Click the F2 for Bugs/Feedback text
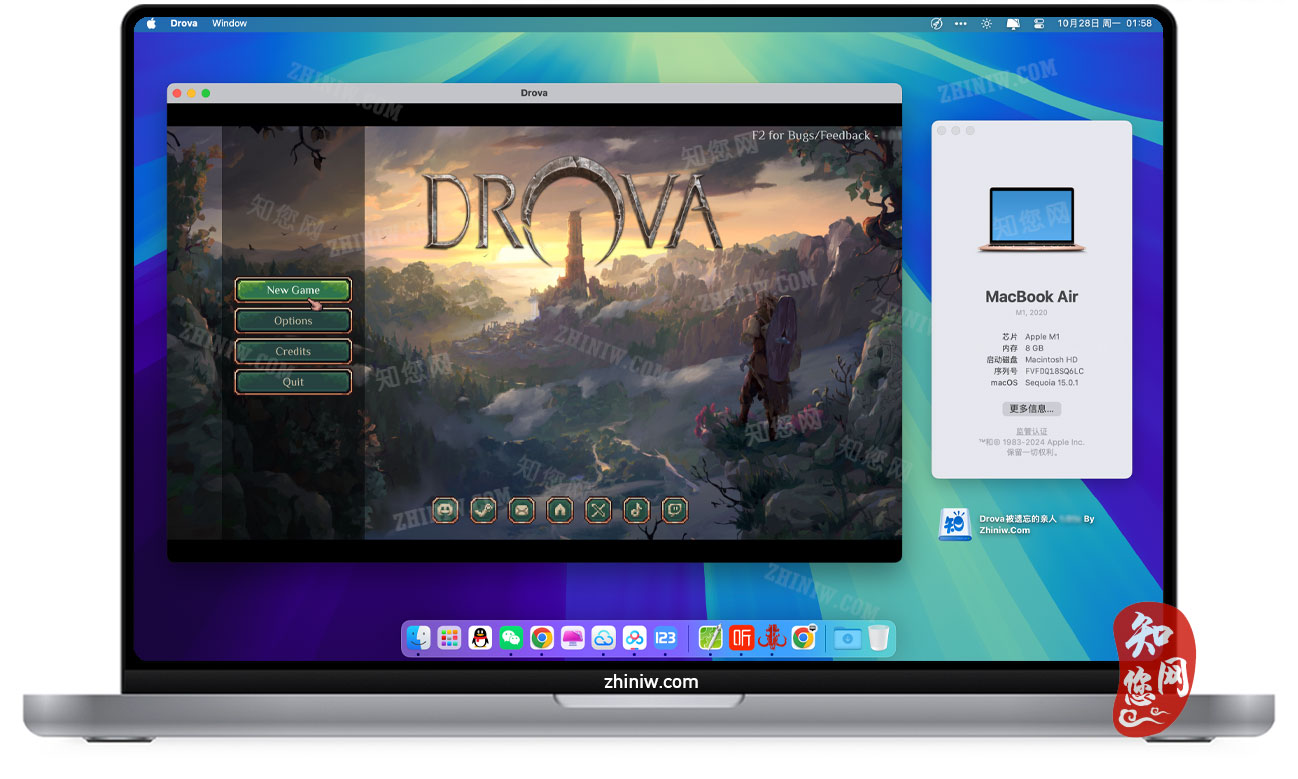This screenshot has height=779, width=1298. (x=811, y=135)
